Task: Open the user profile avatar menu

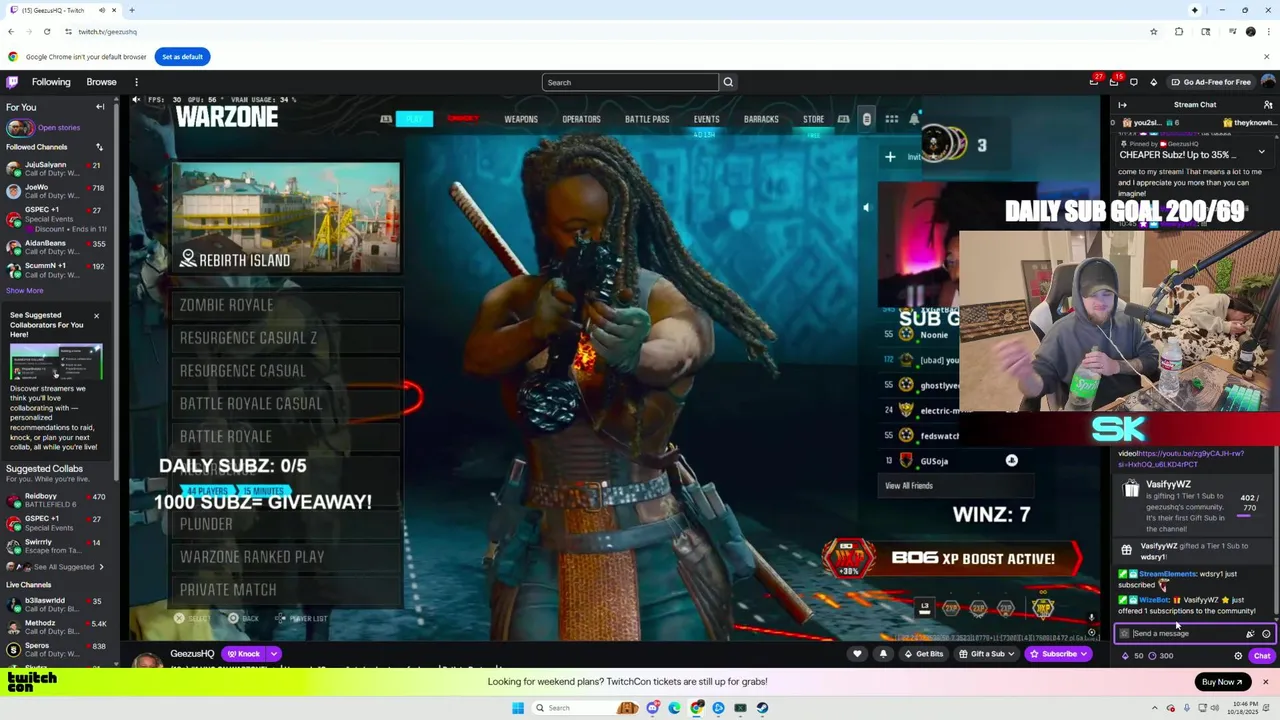Action: [x=1268, y=82]
